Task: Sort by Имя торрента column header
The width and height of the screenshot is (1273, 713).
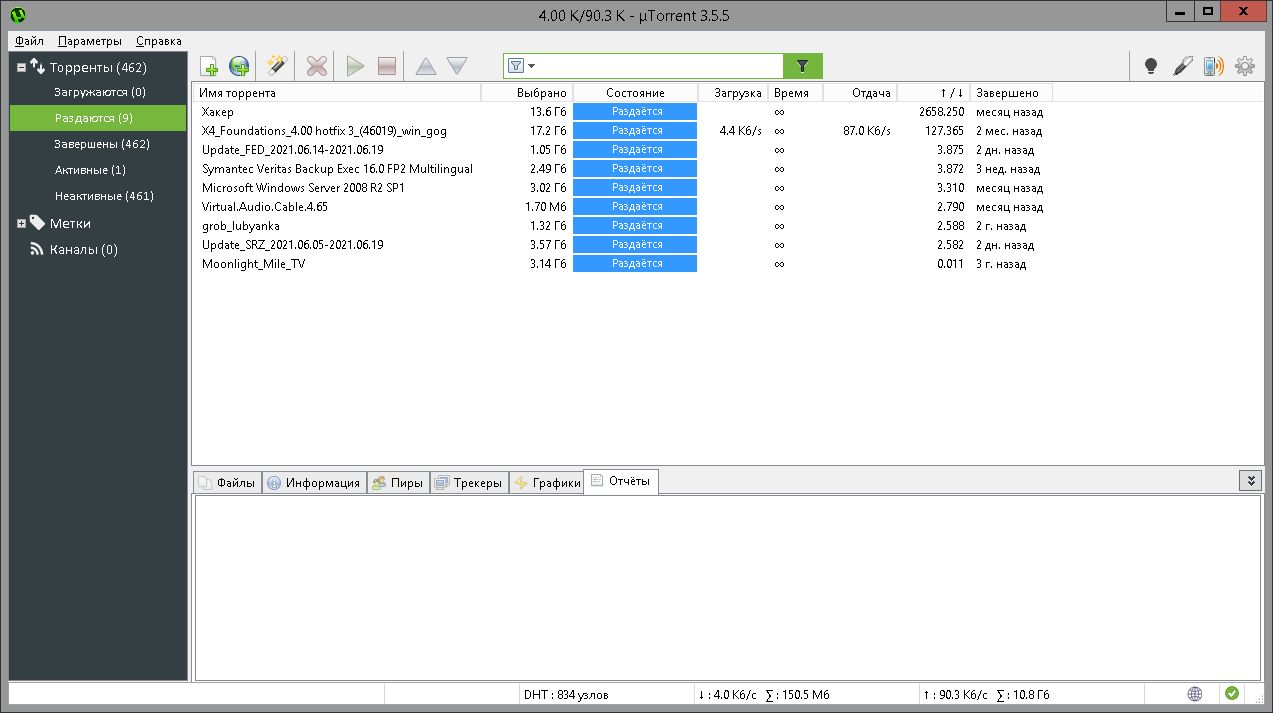Action: (x=336, y=92)
